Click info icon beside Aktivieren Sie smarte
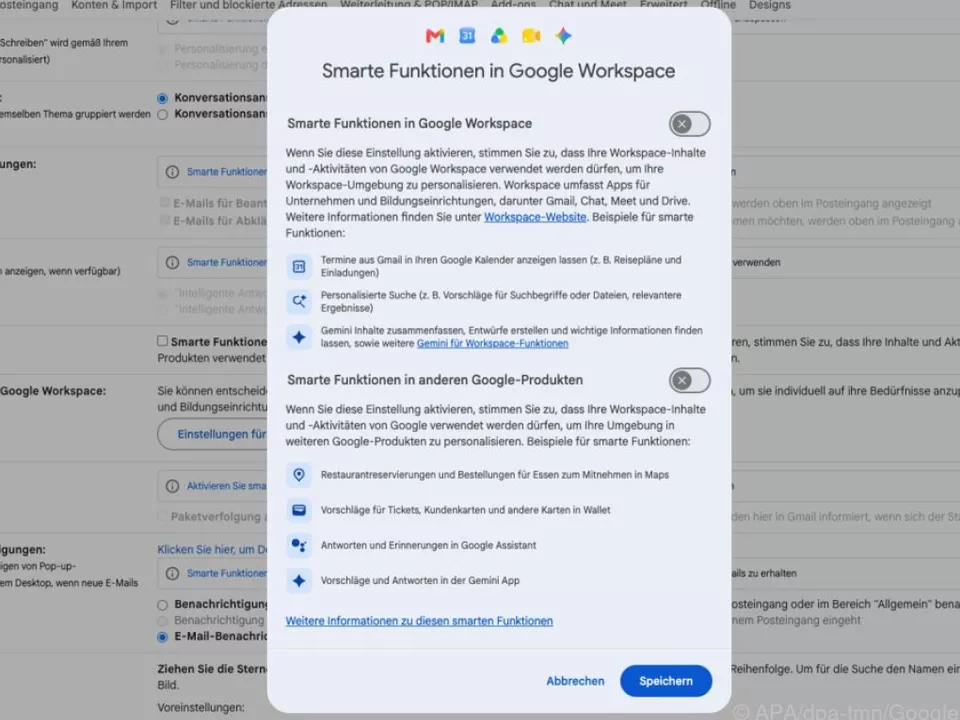 coord(173,486)
